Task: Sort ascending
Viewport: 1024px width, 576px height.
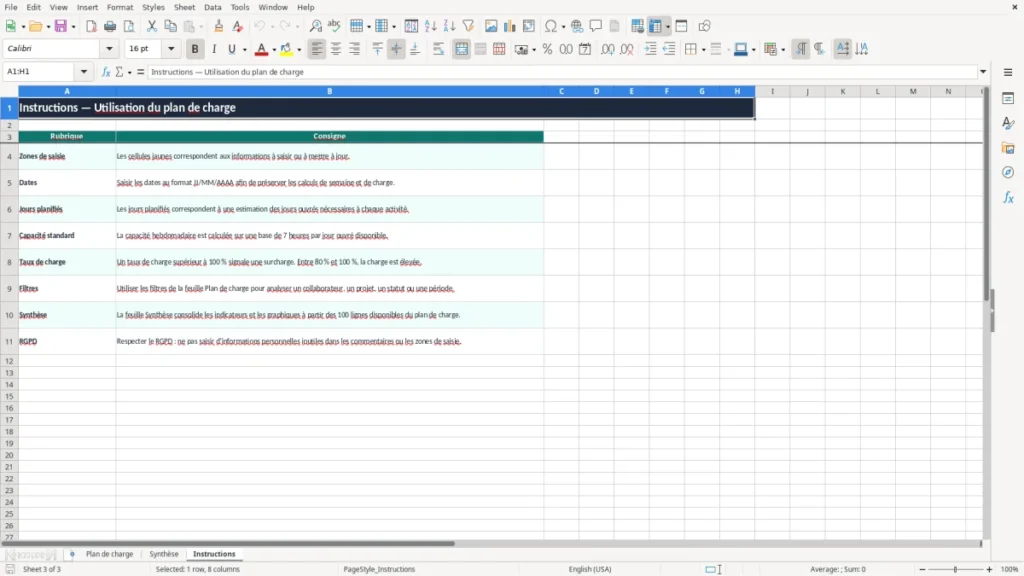Action: pos(430,26)
